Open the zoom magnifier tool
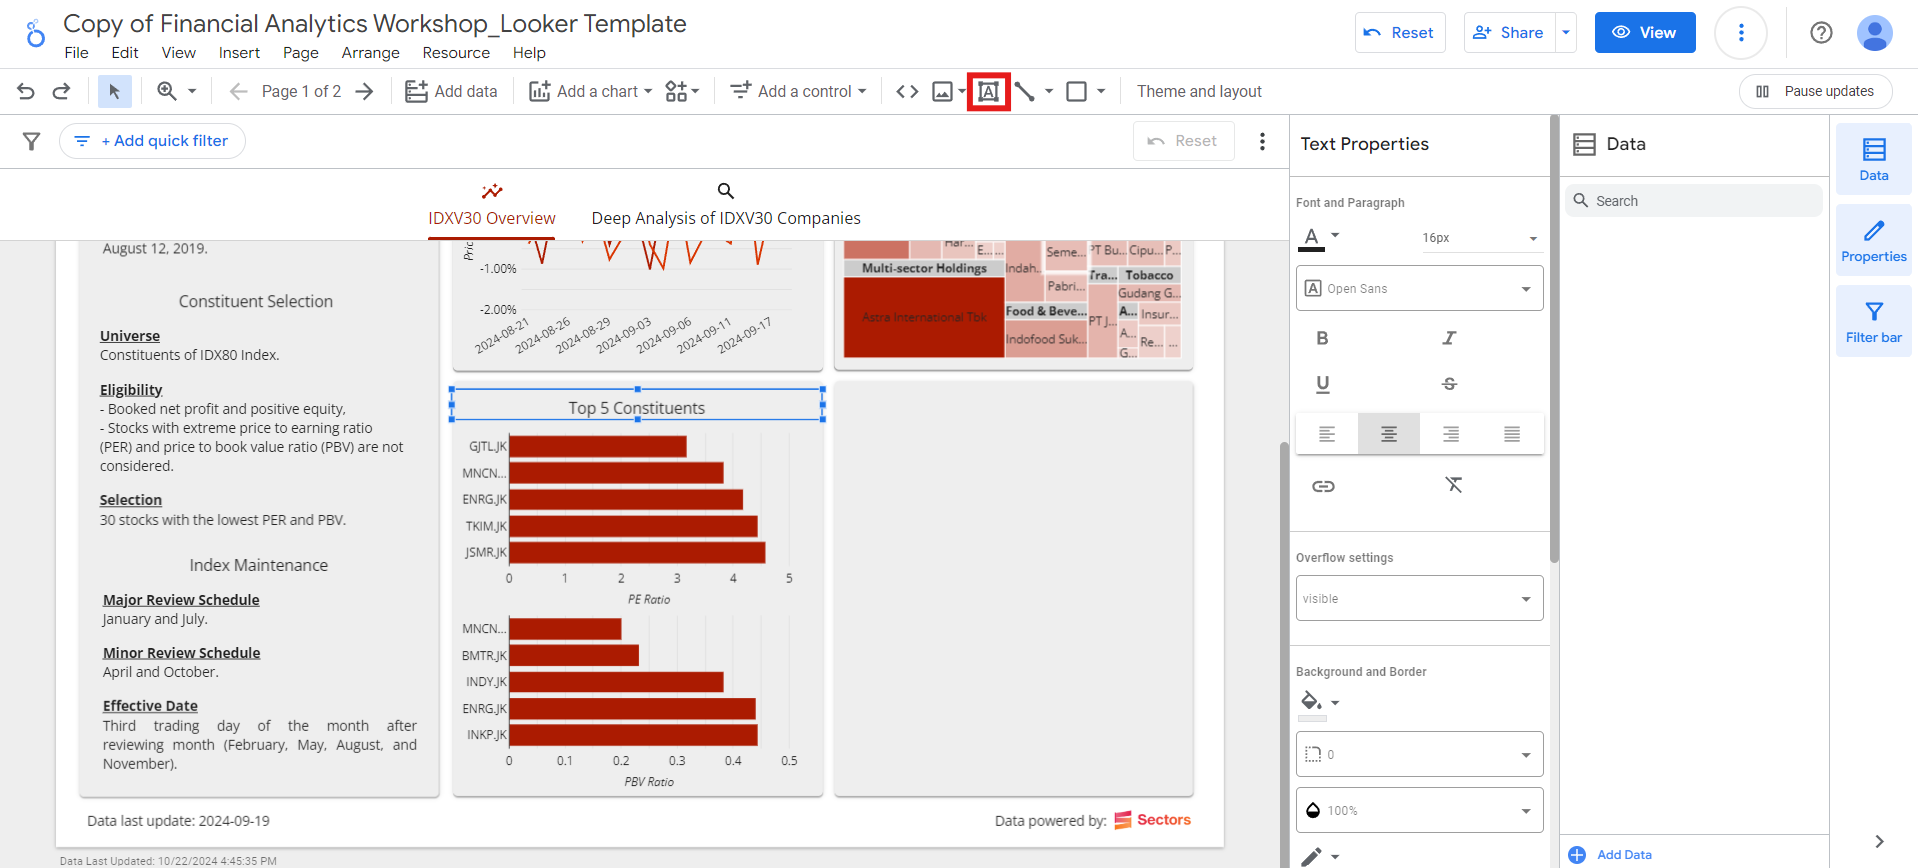 (x=167, y=91)
